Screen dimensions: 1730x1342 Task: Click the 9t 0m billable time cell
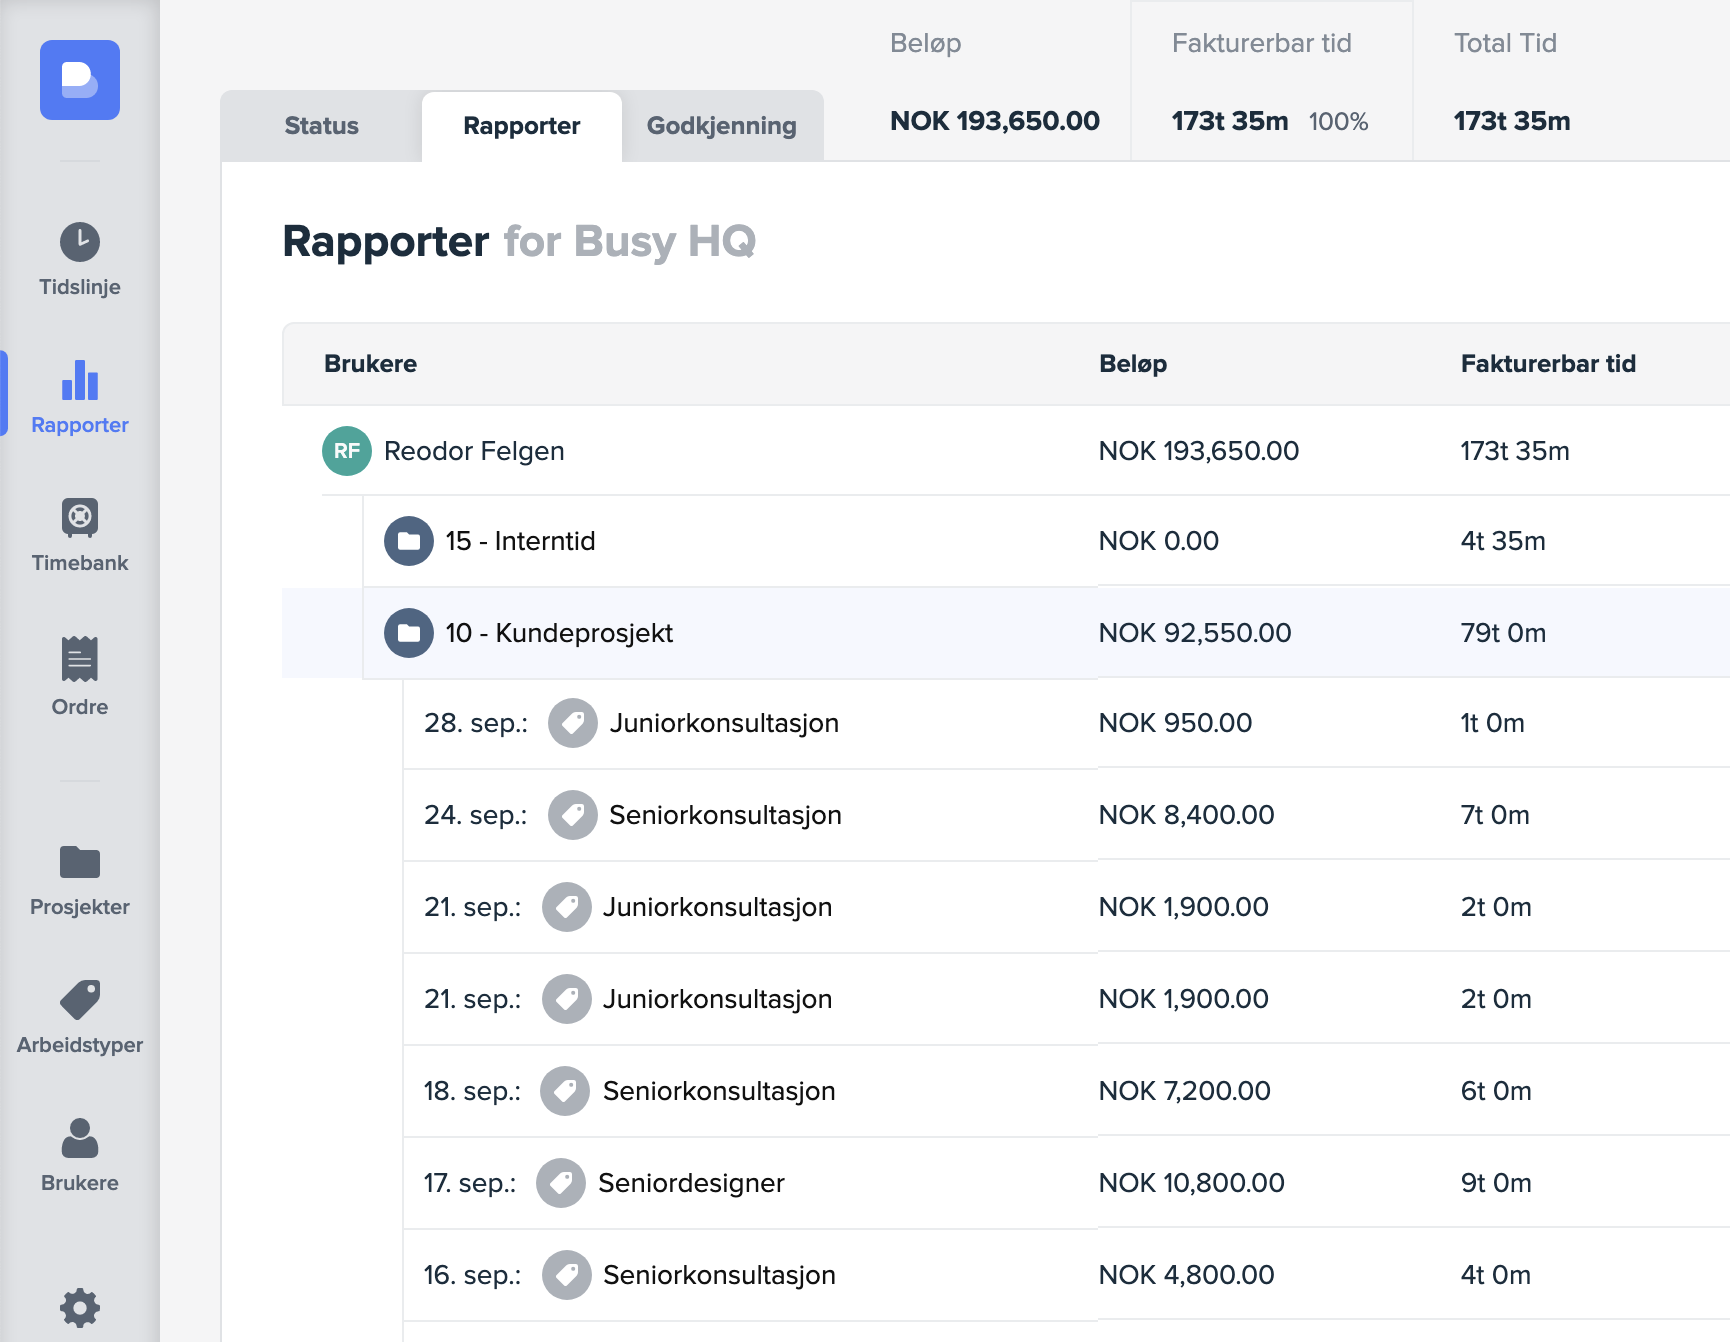click(x=1496, y=1183)
